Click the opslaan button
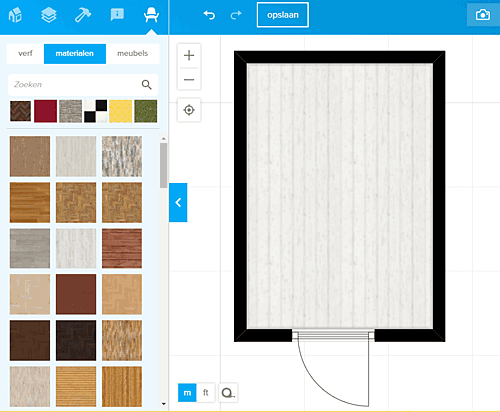This screenshot has height=412, width=500. (283, 15)
